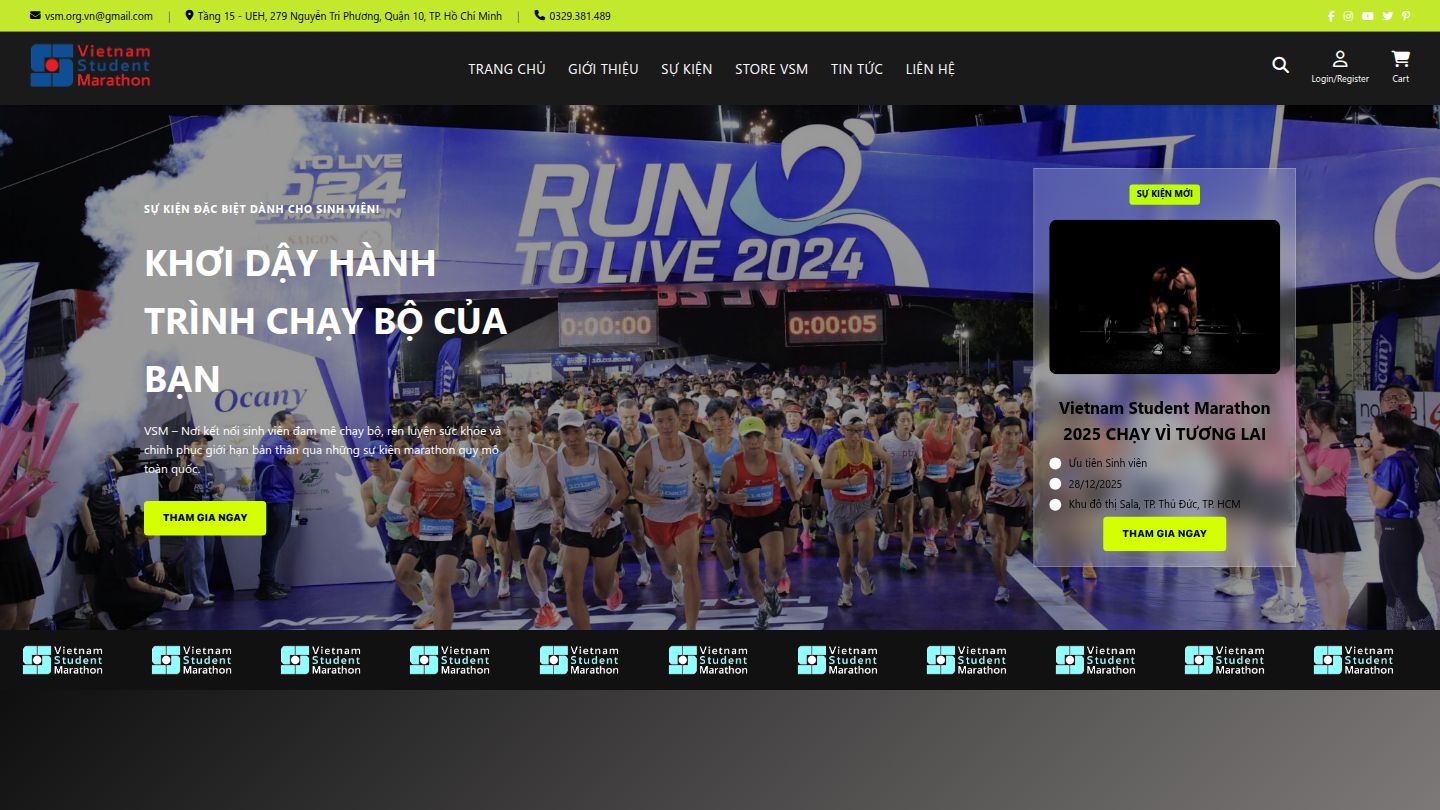
Task: Click the Login/Register label
Action: point(1340,79)
